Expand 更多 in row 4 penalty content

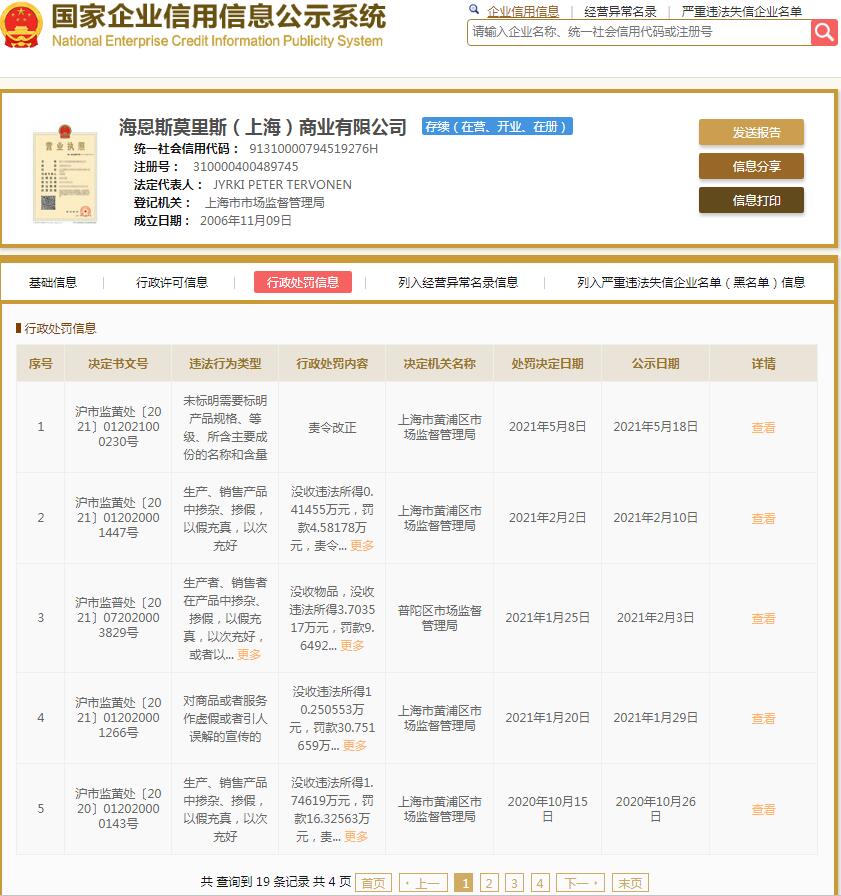click(x=355, y=745)
